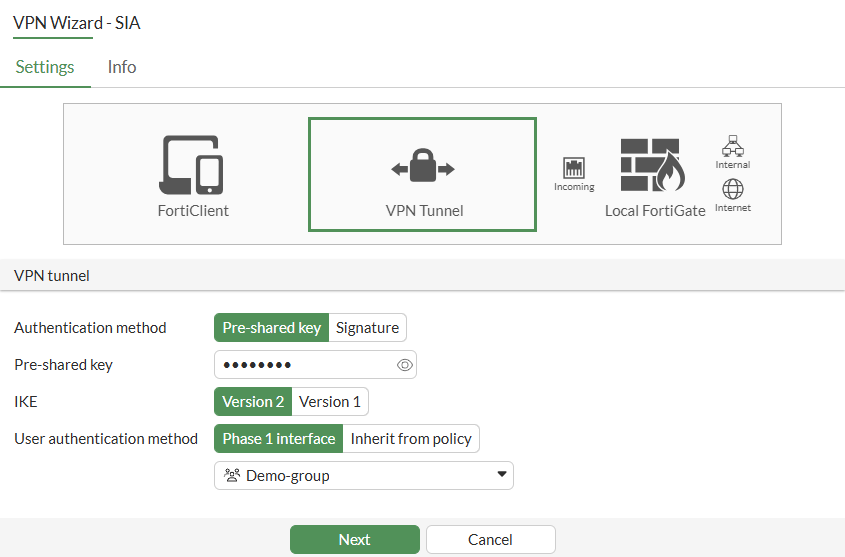Image resolution: width=845 pixels, height=557 pixels.
Task: Click the Local FortiGate caption text
Action: (x=655, y=211)
